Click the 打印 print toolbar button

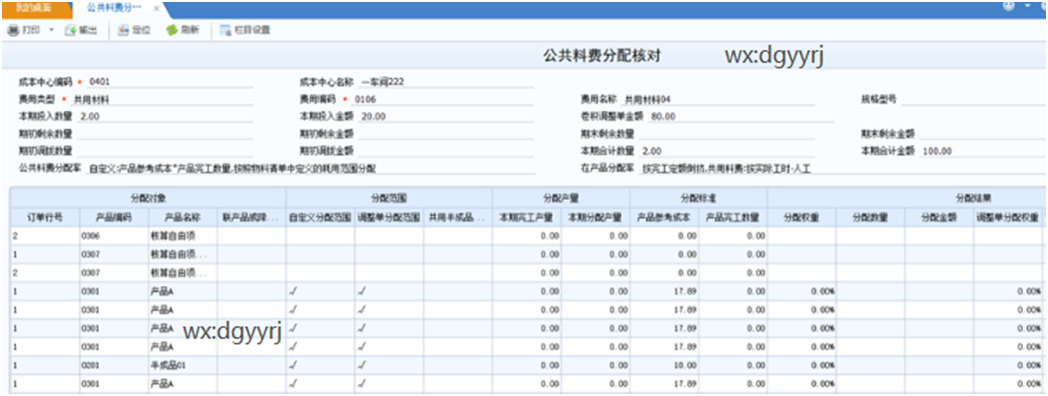[x=25, y=30]
